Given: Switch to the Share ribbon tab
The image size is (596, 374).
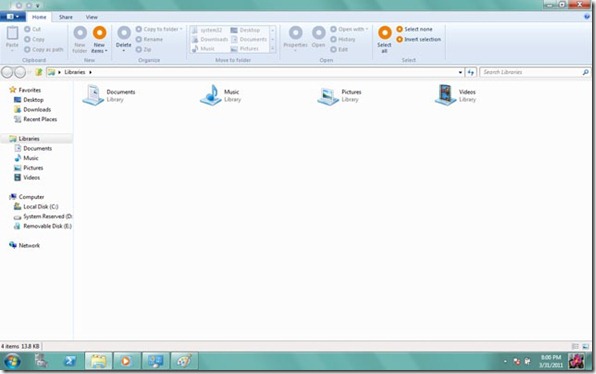Looking at the screenshot, I should click(x=66, y=17).
